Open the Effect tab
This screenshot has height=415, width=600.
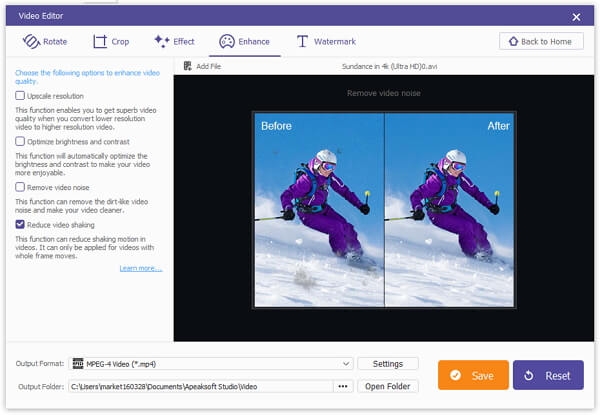click(x=174, y=41)
